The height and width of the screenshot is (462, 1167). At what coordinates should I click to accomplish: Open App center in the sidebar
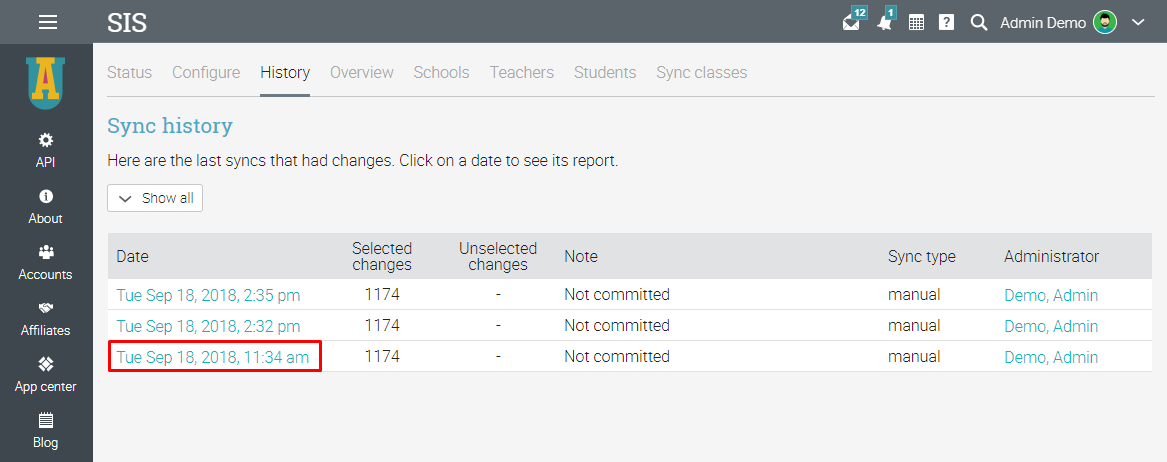[x=46, y=375]
